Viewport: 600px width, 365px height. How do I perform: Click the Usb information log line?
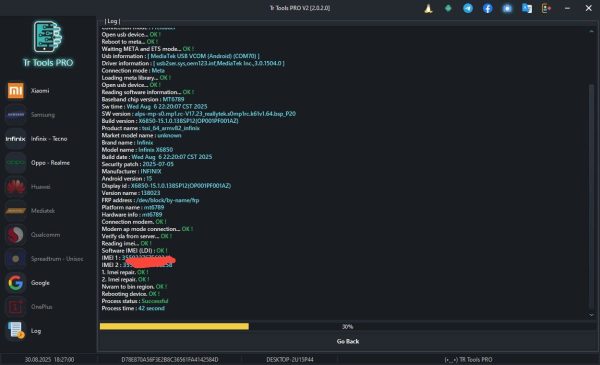tap(180, 56)
